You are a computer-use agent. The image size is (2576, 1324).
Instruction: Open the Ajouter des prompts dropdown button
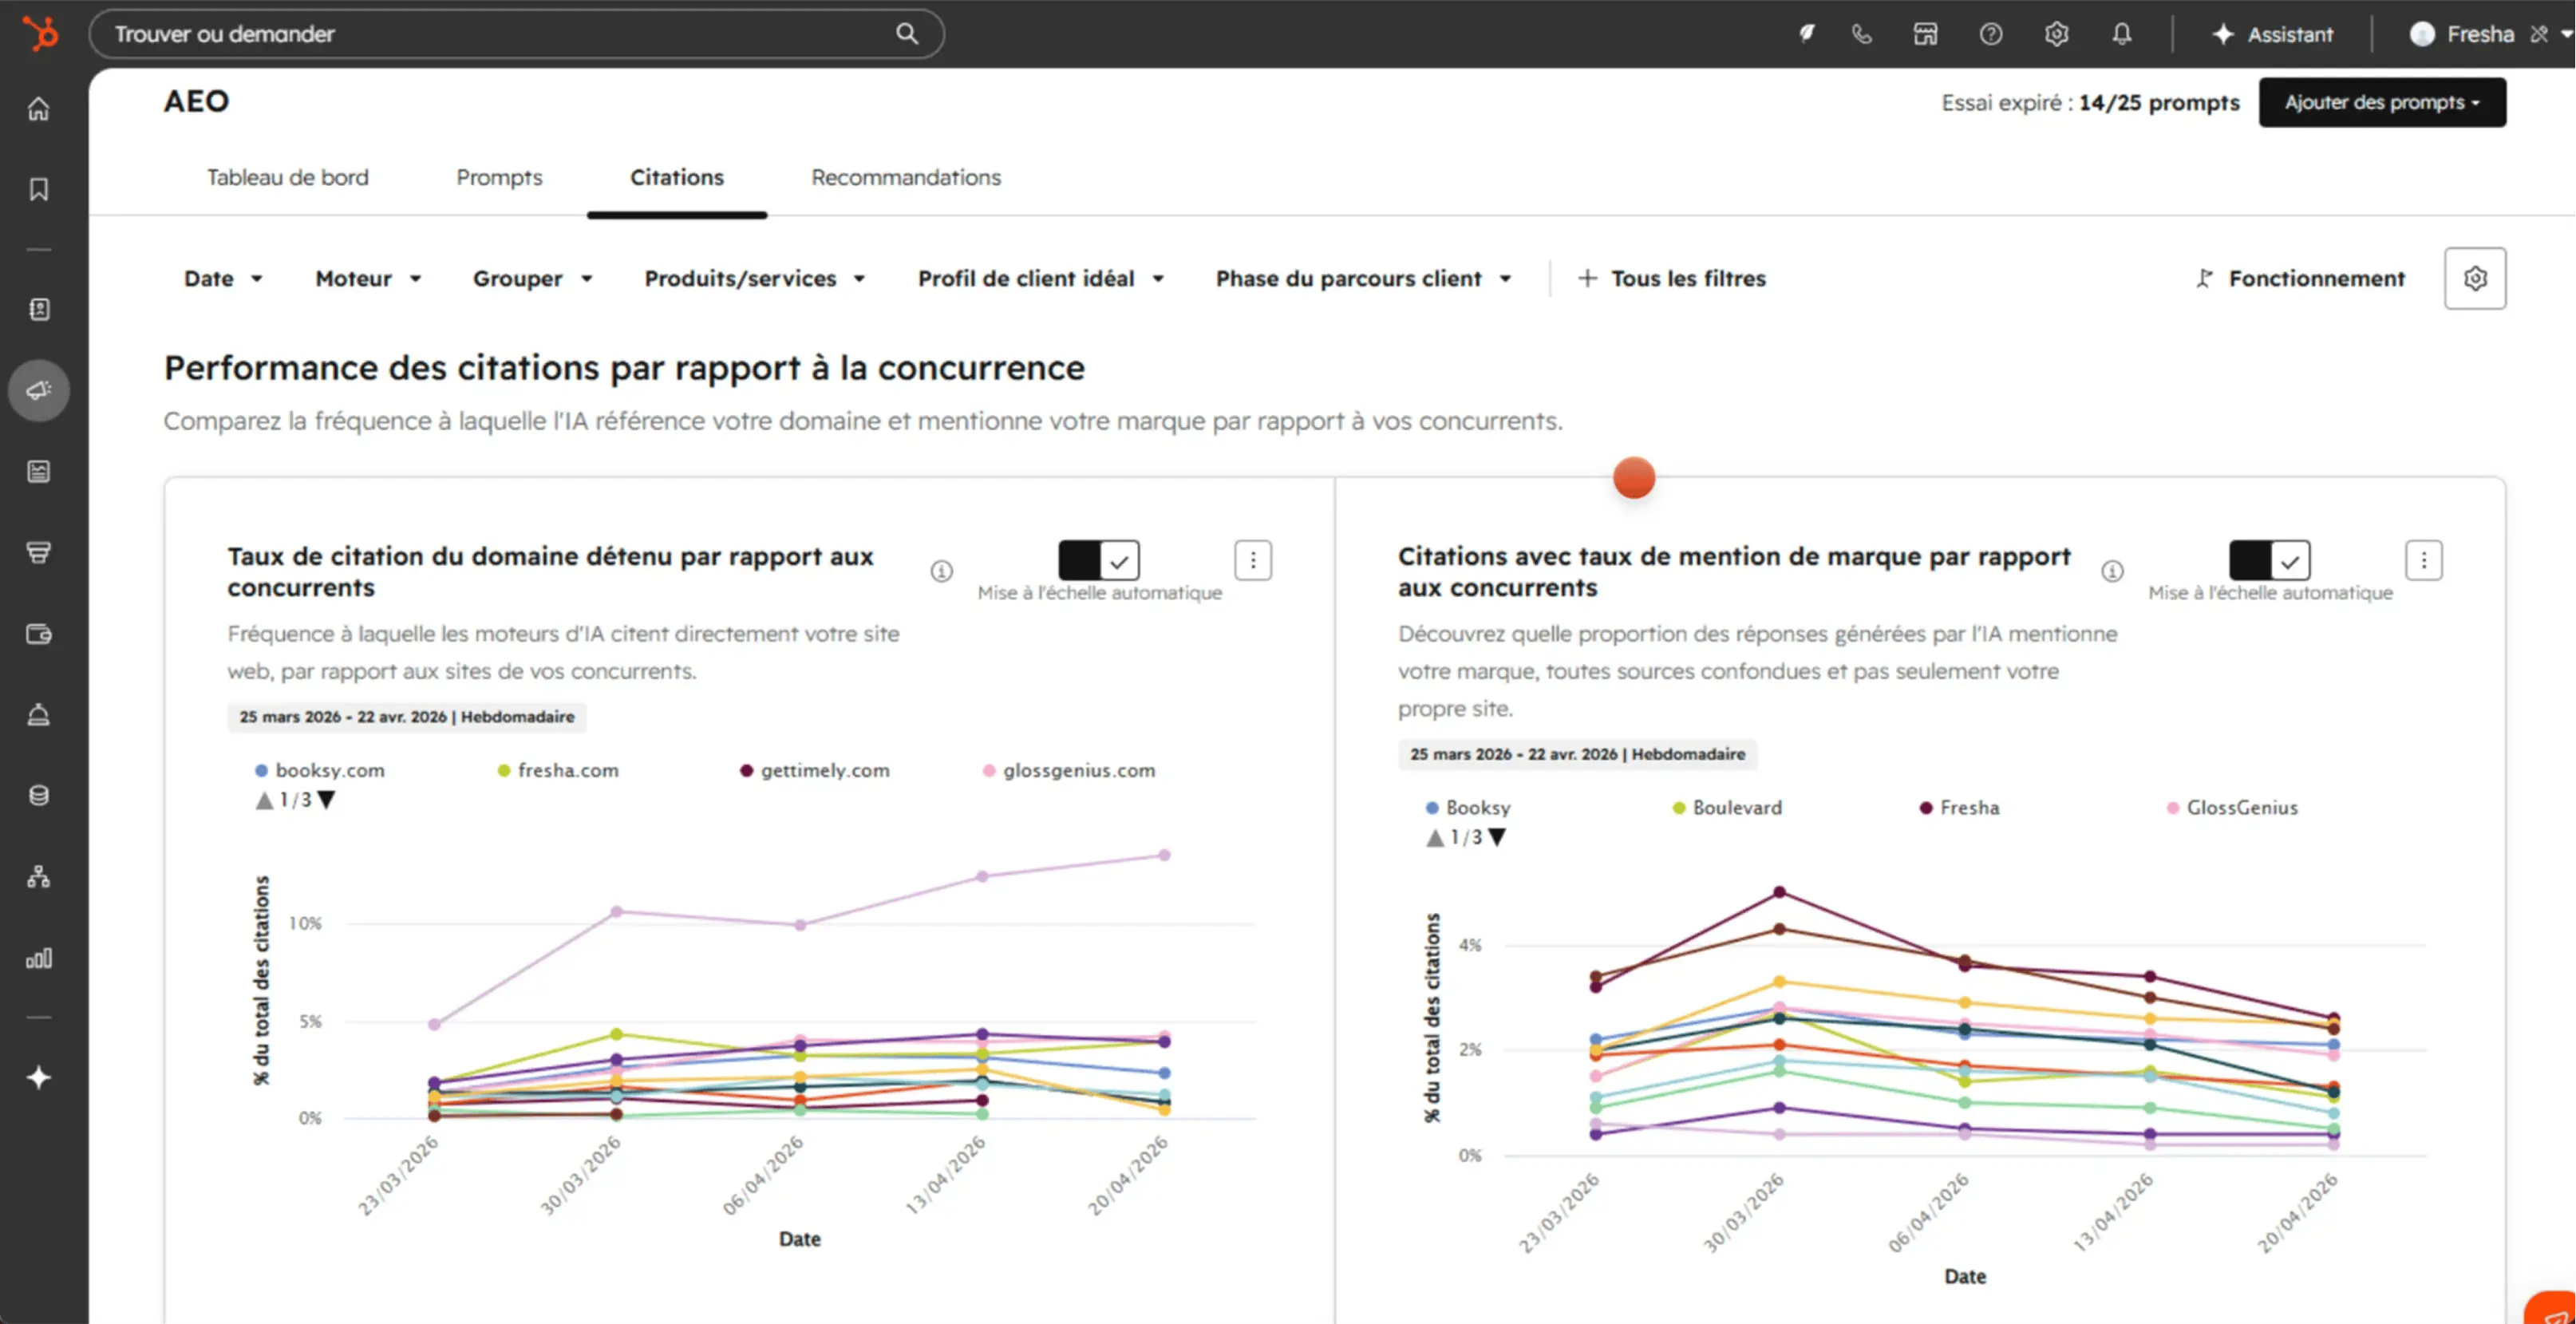coord(2382,102)
